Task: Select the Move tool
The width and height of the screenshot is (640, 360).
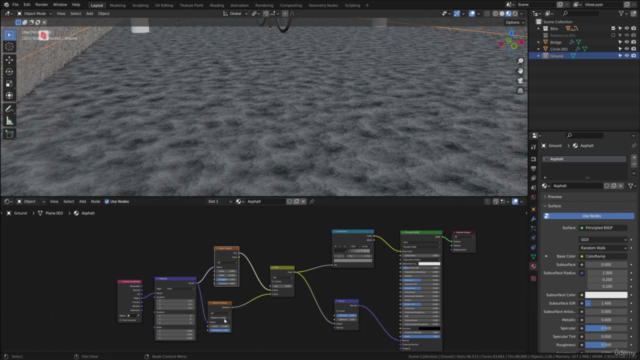Action: tap(9, 60)
